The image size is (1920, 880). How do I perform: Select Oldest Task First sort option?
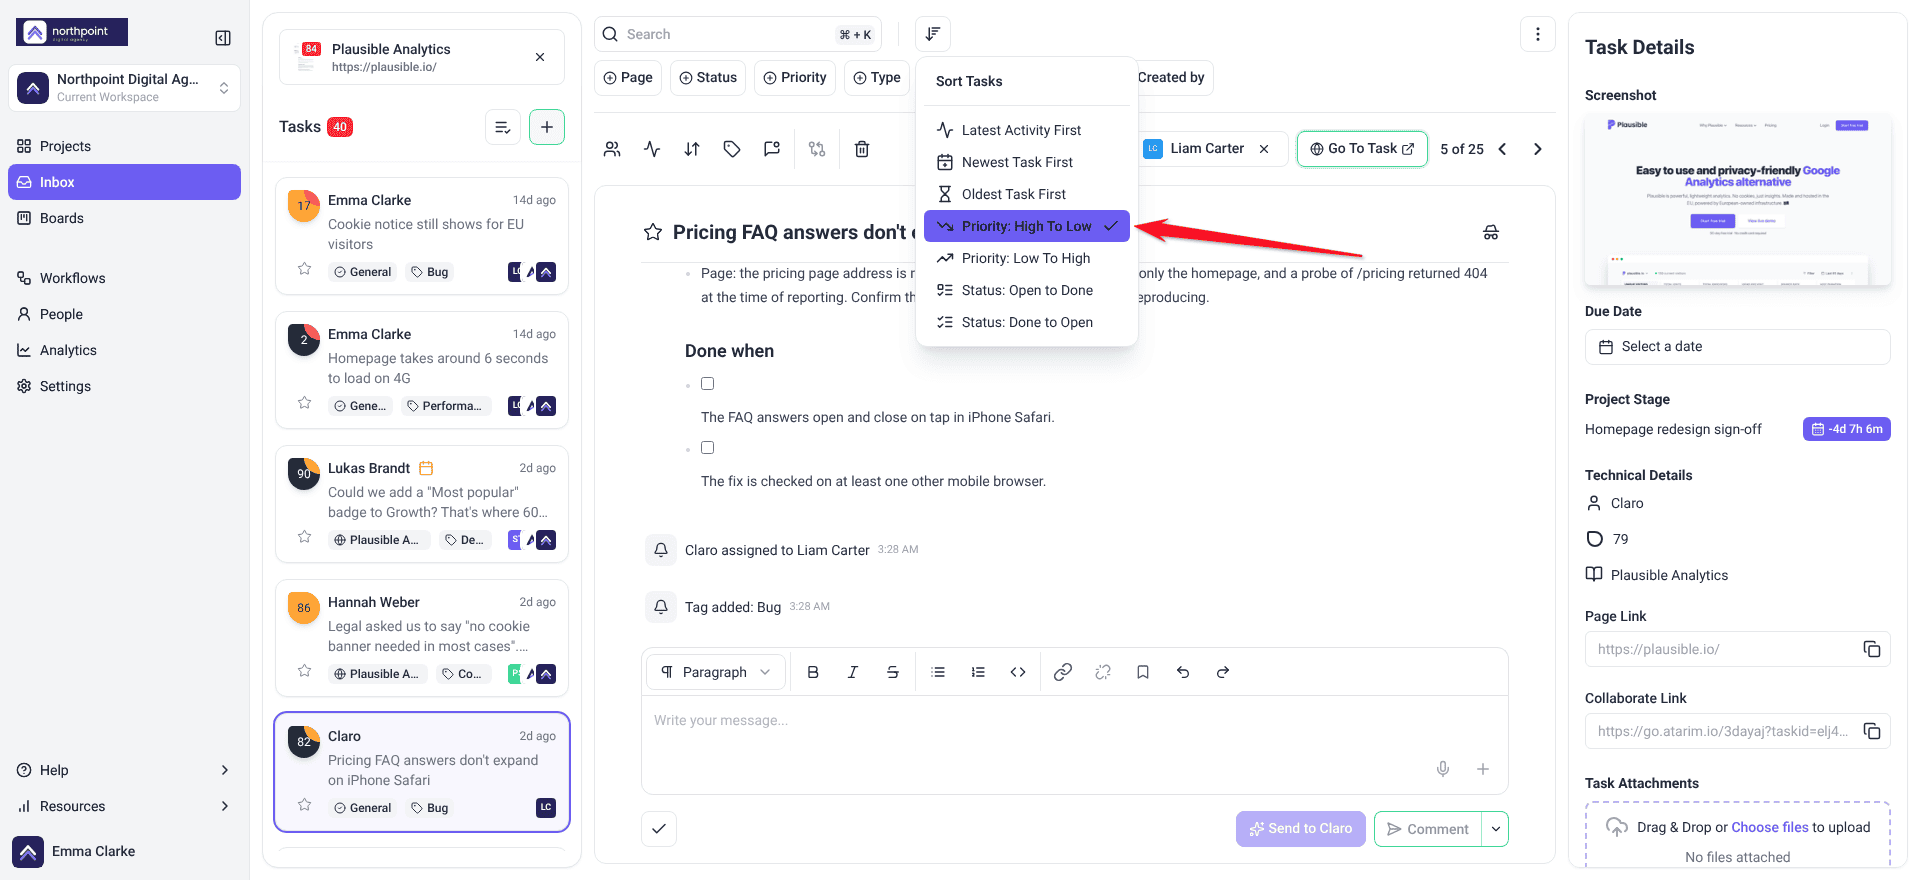pos(1027,194)
